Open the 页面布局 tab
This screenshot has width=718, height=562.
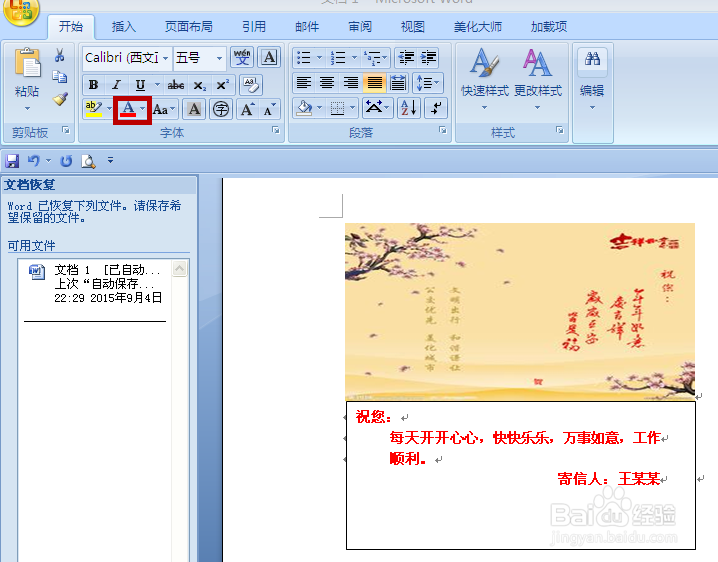189,27
